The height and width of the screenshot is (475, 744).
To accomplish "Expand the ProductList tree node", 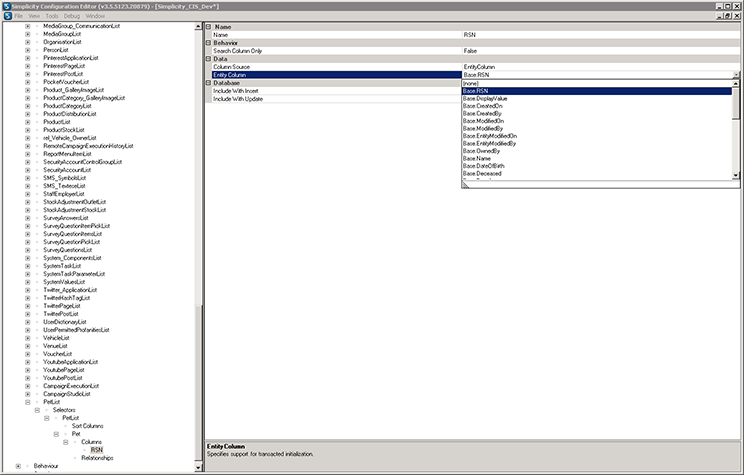I will pyautogui.click(x=28, y=122).
